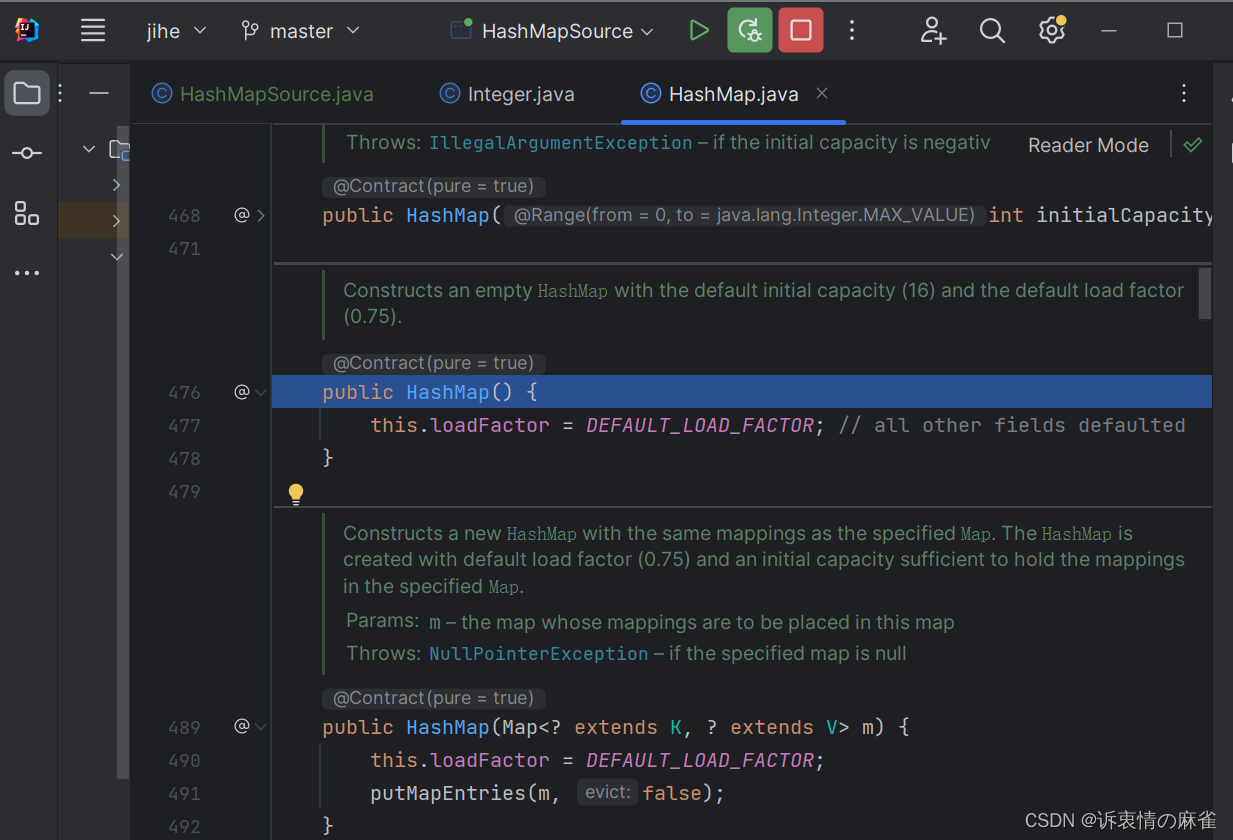Open project panel options dots
1233x840 pixels.
60,94
